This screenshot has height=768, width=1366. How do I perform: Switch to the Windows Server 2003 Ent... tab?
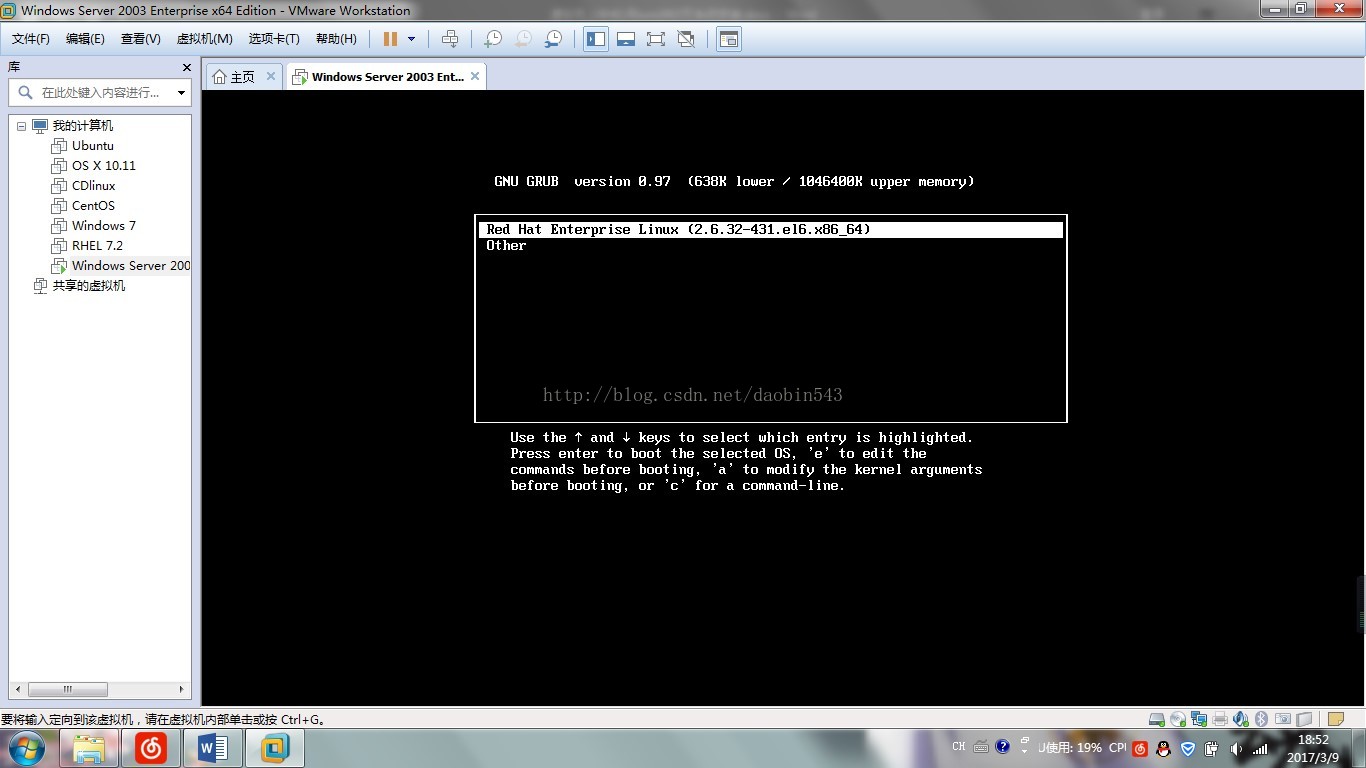coord(388,77)
